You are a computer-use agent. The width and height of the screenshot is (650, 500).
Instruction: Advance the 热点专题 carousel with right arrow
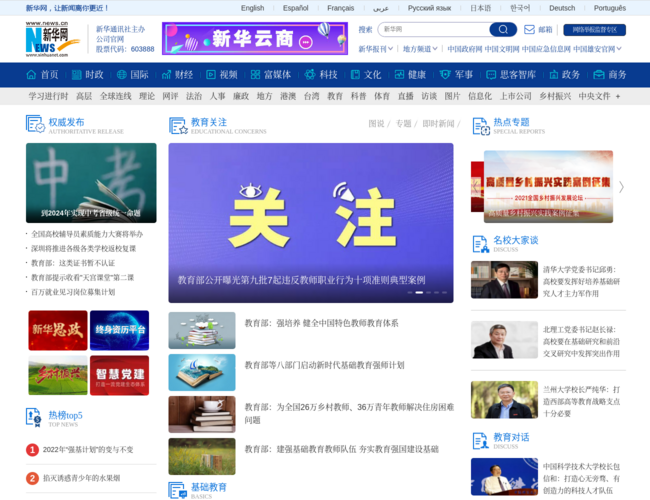[x=621, y=186]
